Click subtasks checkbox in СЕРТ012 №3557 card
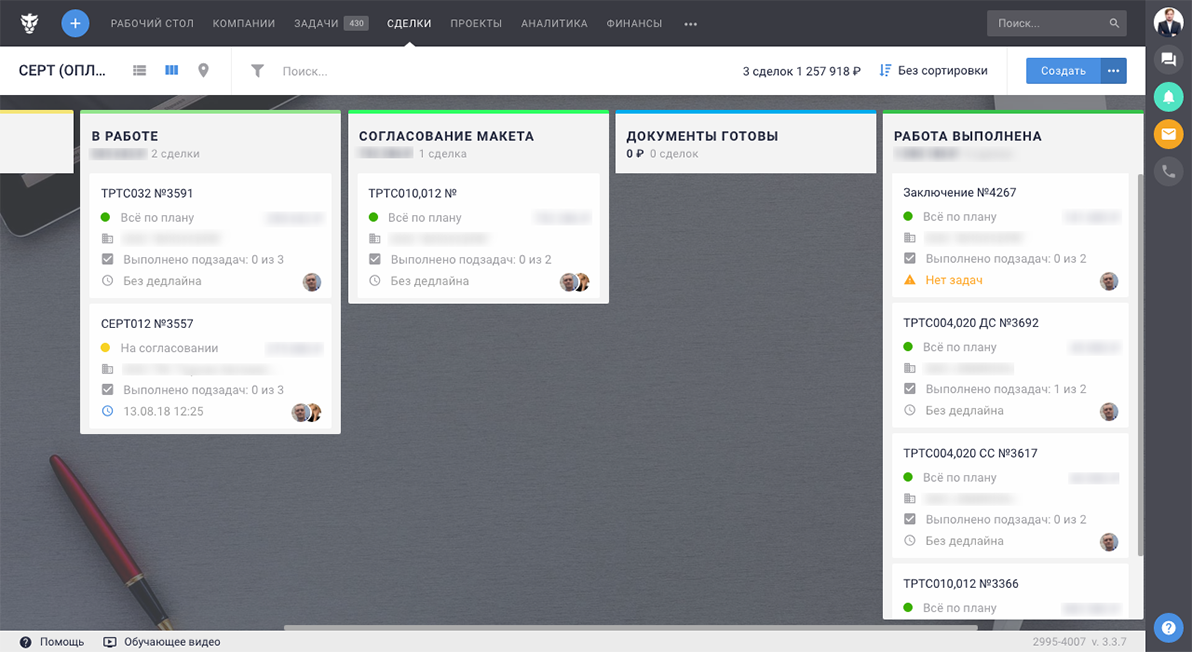 coord(108,390)
